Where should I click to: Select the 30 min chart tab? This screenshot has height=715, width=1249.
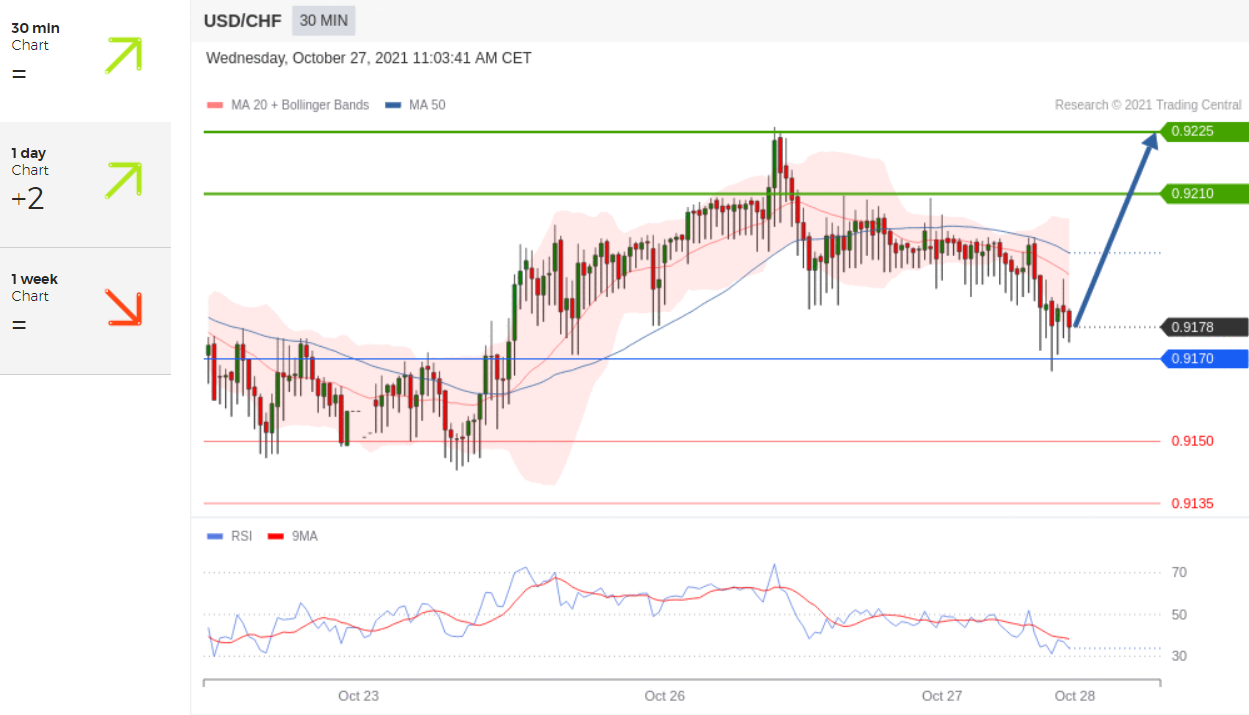click(85, 60)
